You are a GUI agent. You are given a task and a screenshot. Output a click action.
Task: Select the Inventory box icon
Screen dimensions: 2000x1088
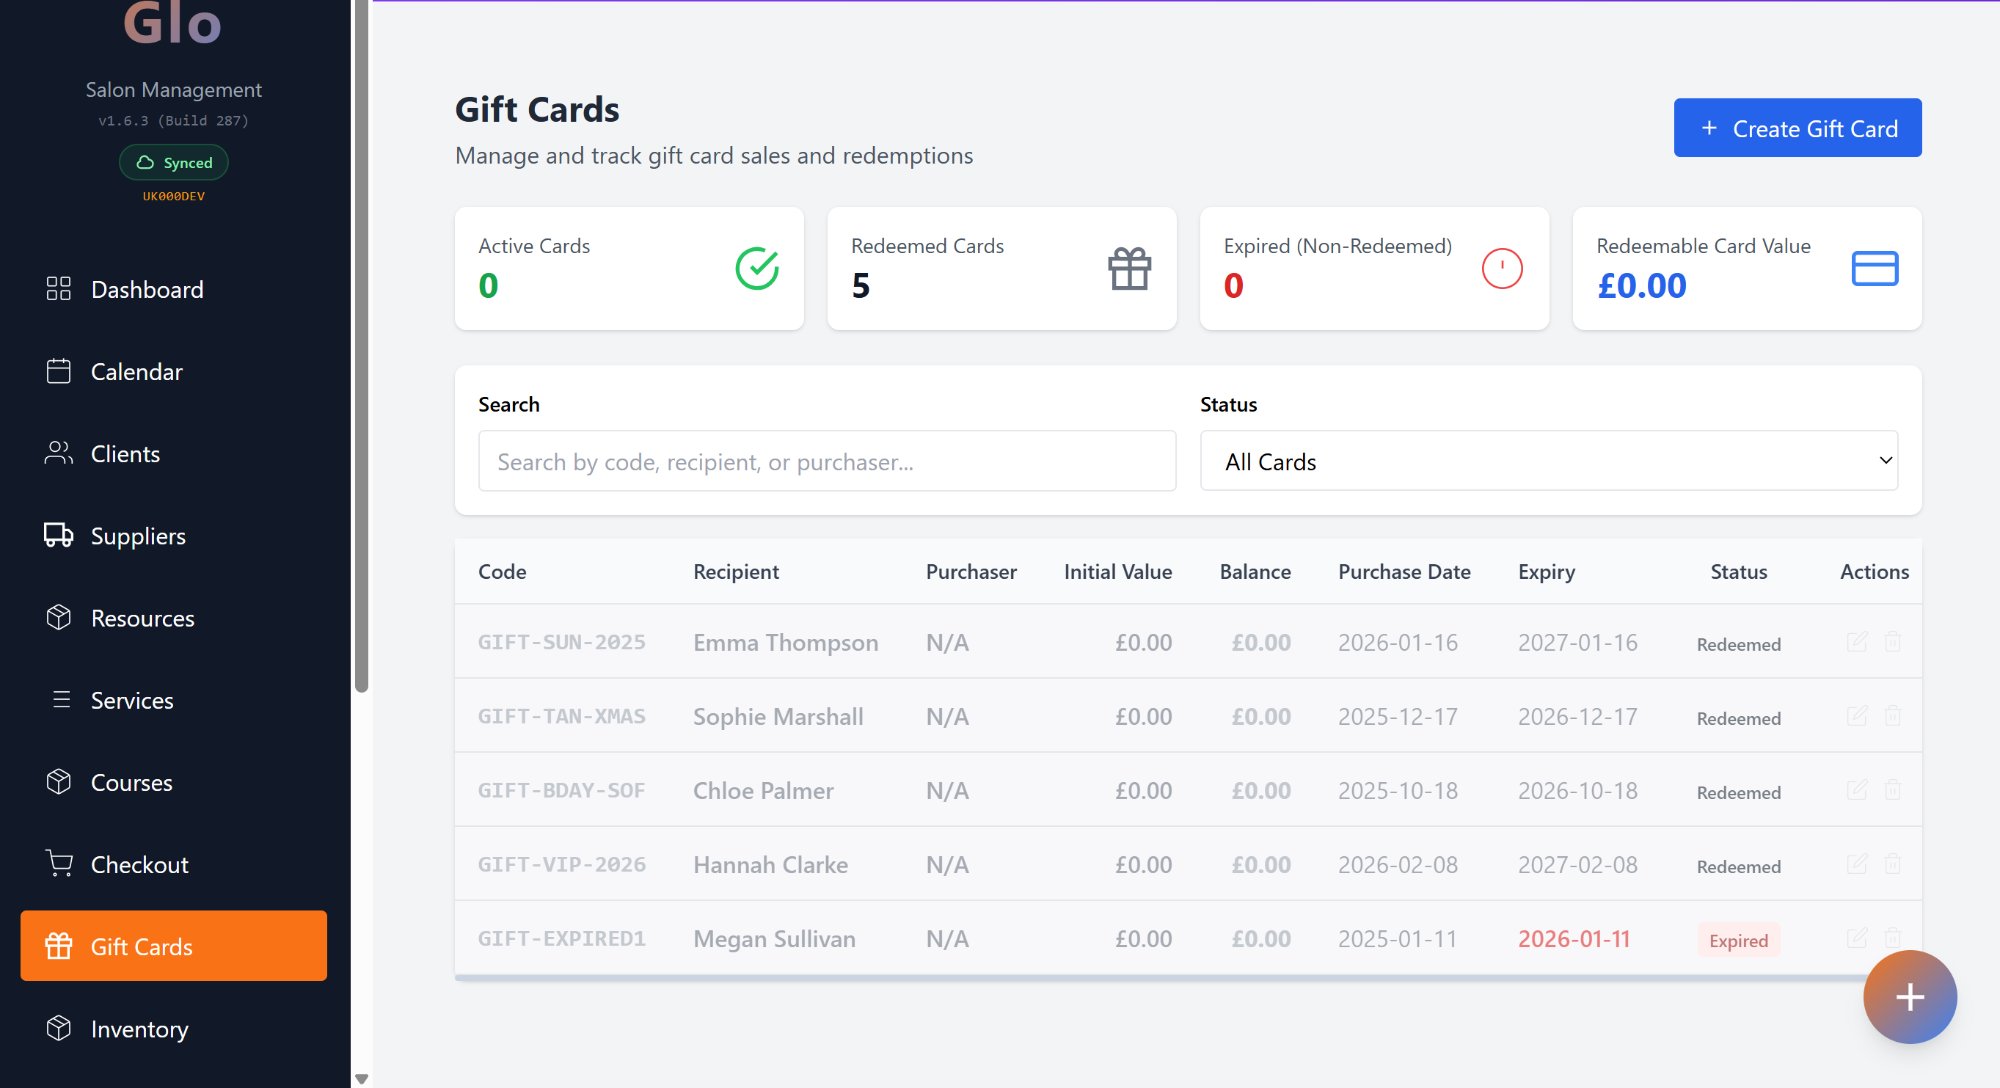tap(59, 1029)
